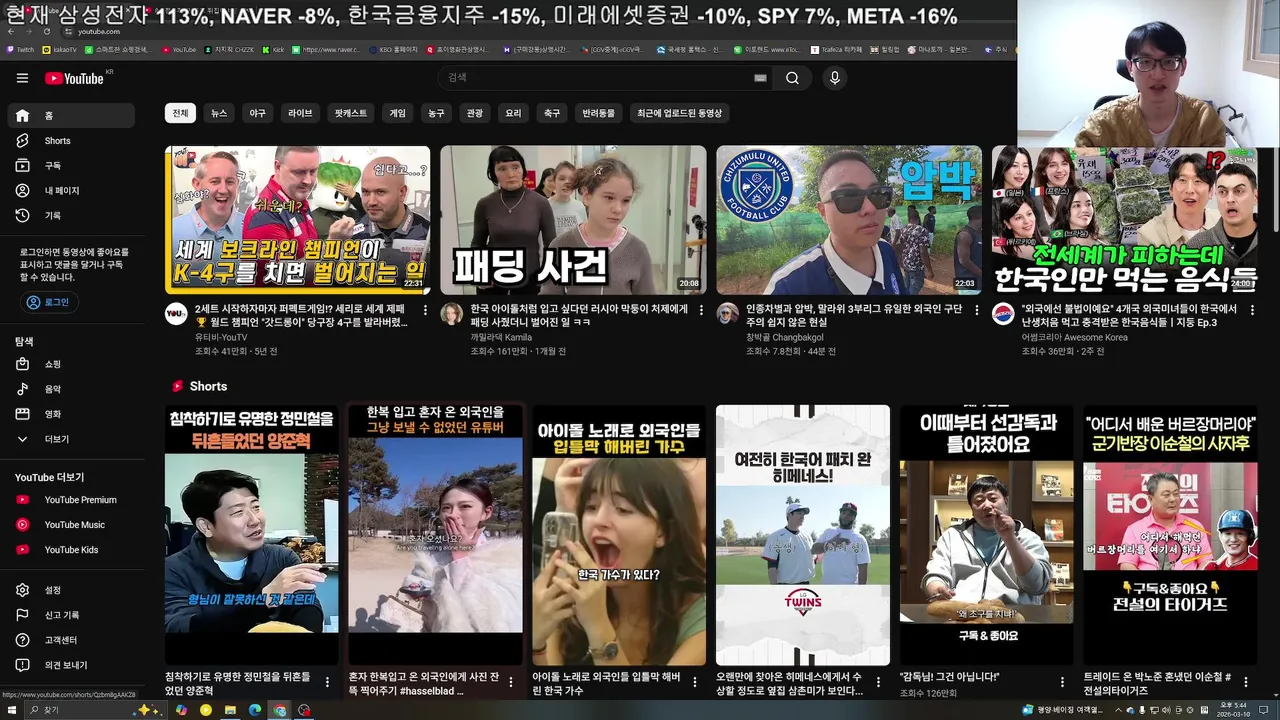This screenshot has width=1280, height=720.
Task: Open the 한복 입고 혼자 온 외국인 Short
Action: click(435, 535)
